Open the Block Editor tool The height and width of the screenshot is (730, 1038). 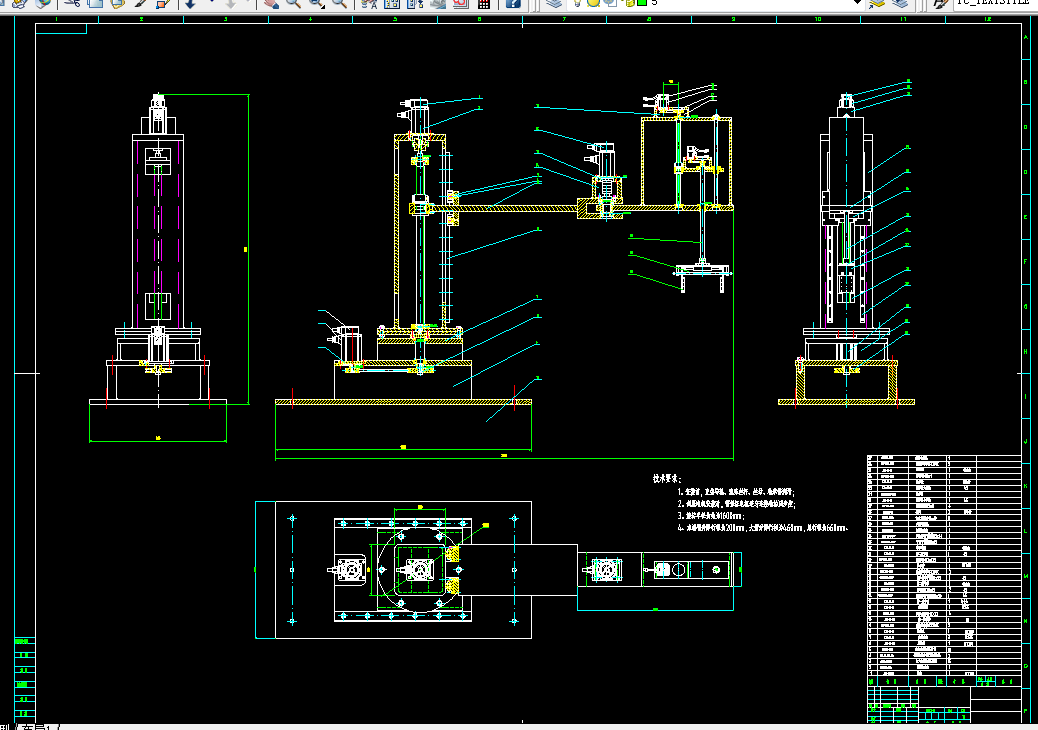click(x=162, y=3)
